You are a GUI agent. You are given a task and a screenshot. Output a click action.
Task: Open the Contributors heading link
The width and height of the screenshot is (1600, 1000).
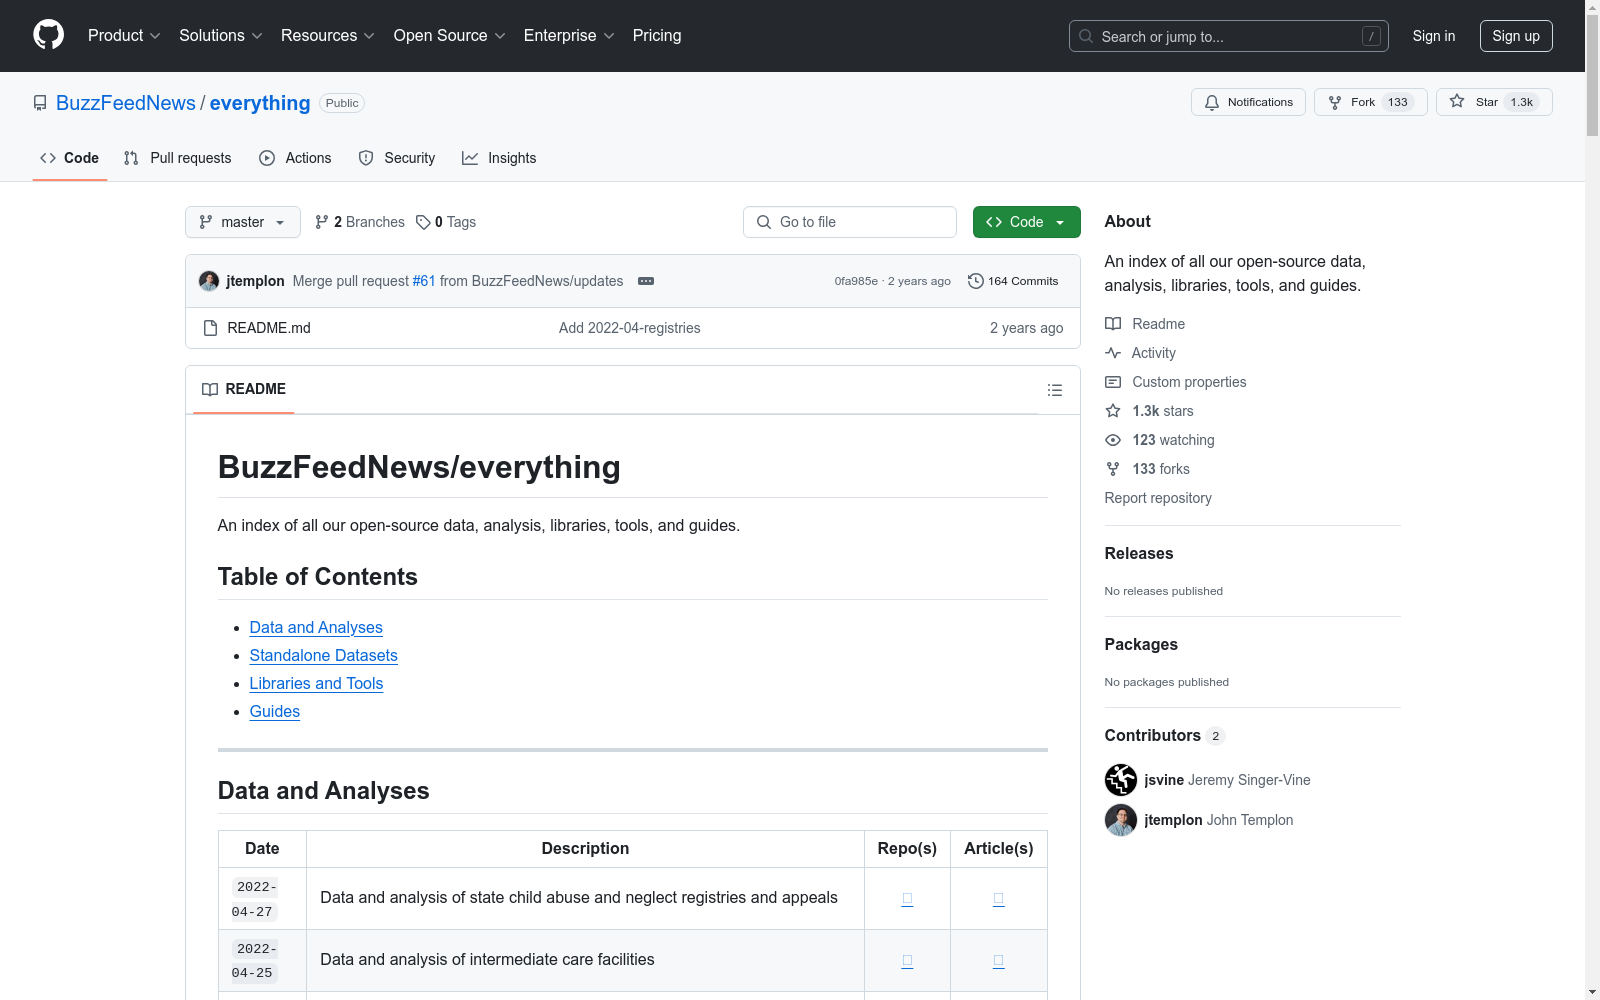[x=1165, y=735]
